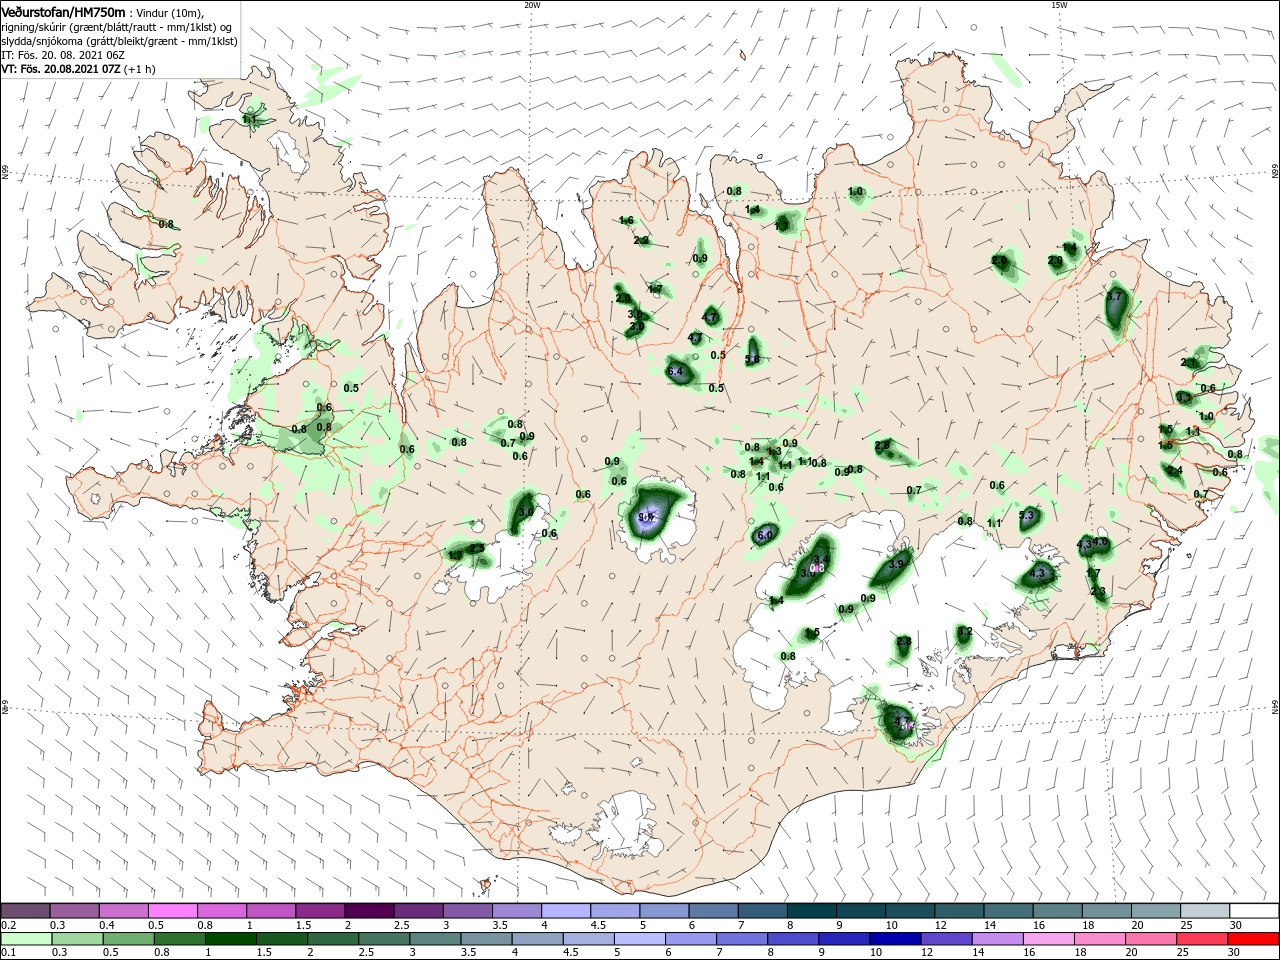The width and height of the screenshot is (1280, 960).
Task: Select the palest mint swatch labeled 0.1
Action: click(26, 939)
